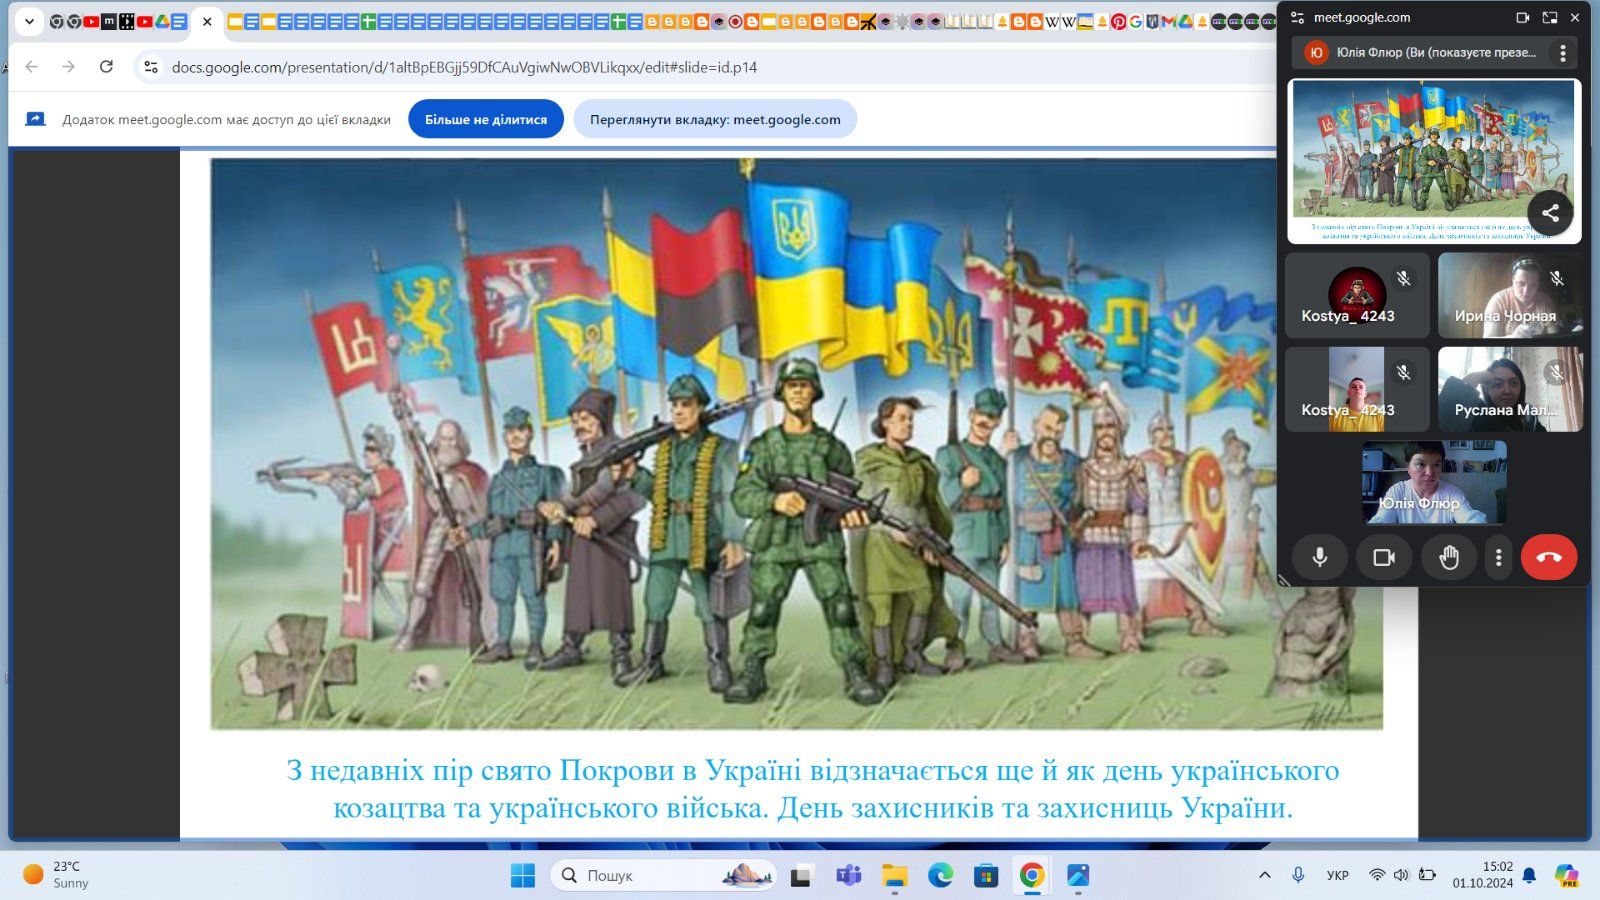
Task: Mute microphone in Meet mini window
Action: (1319, 557)
